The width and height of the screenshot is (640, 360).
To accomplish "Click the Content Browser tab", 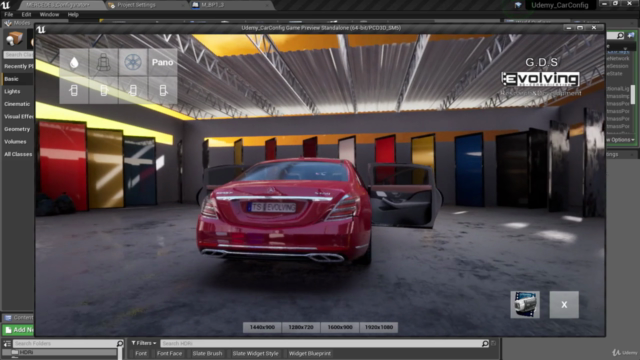I will point(18,318).
